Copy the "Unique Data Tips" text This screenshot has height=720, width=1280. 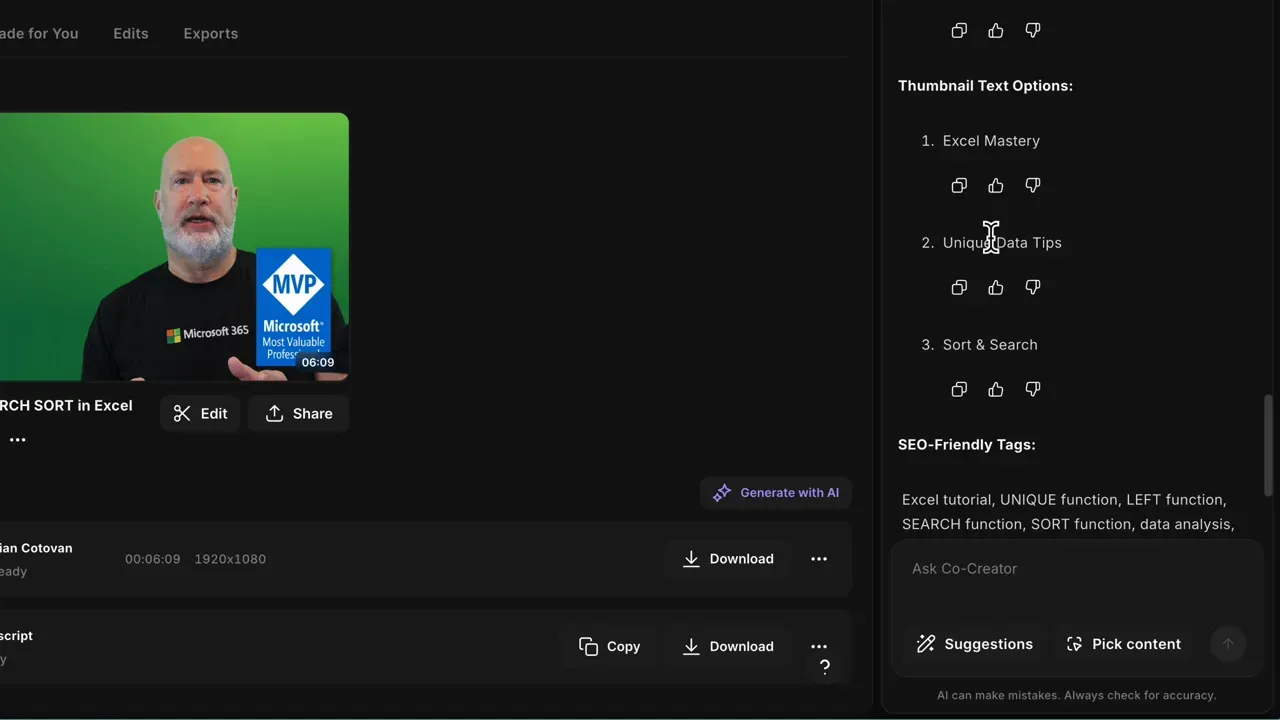(x=959, y=288)
